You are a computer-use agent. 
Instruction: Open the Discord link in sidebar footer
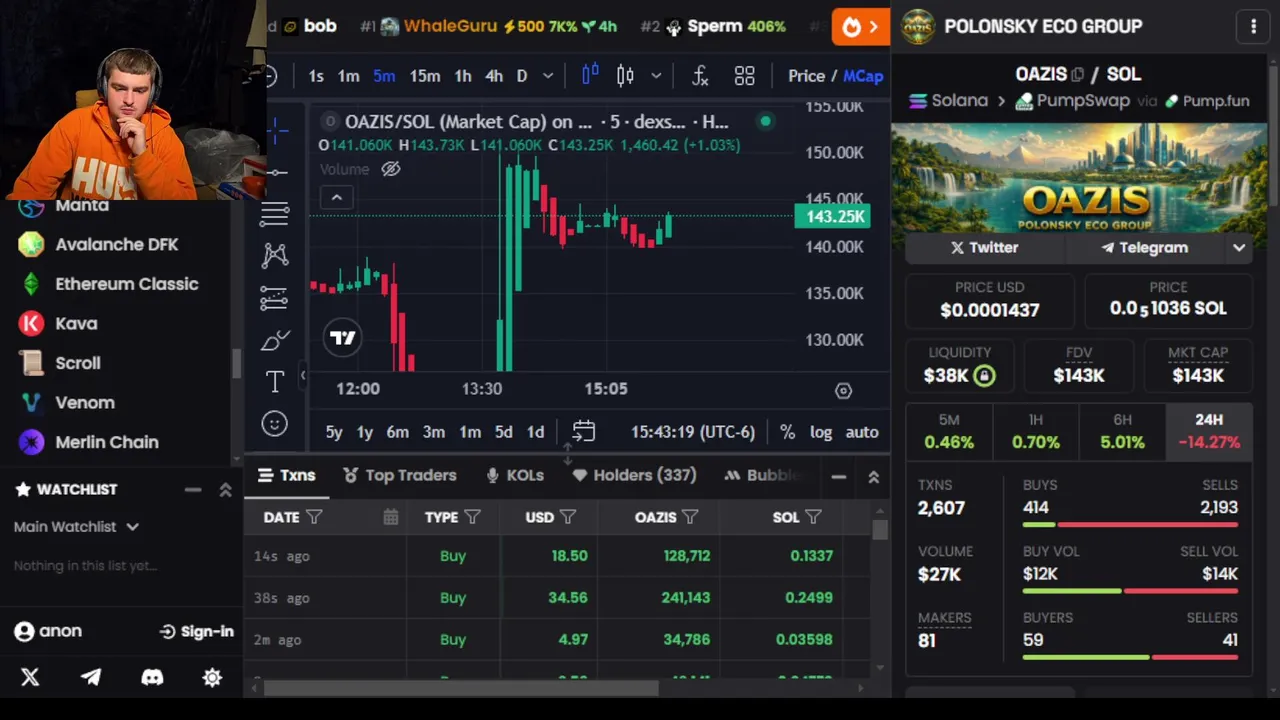pos(152,677)
